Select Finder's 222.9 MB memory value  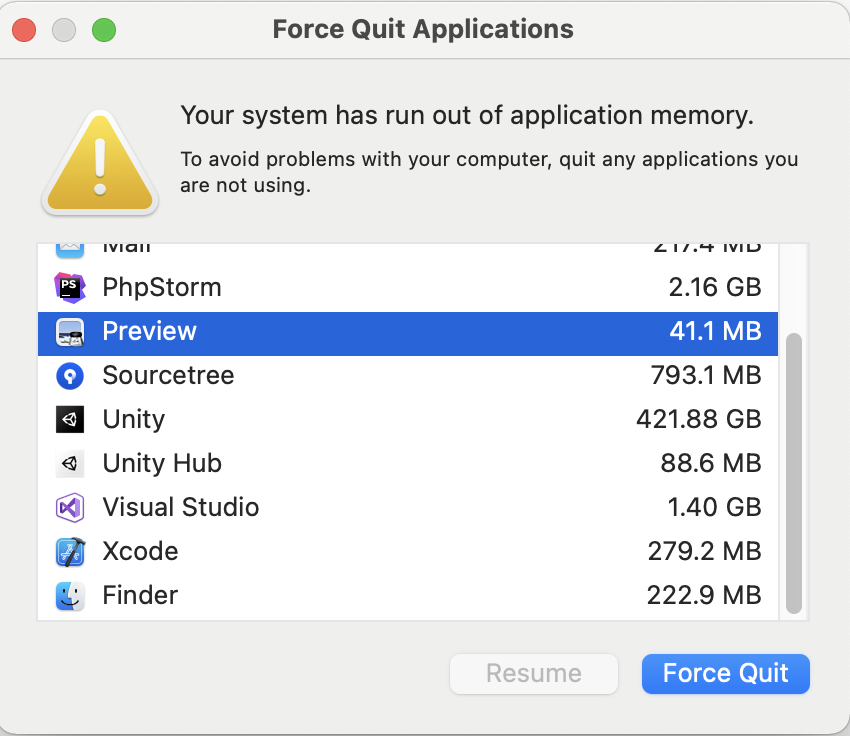coord(704,596)
